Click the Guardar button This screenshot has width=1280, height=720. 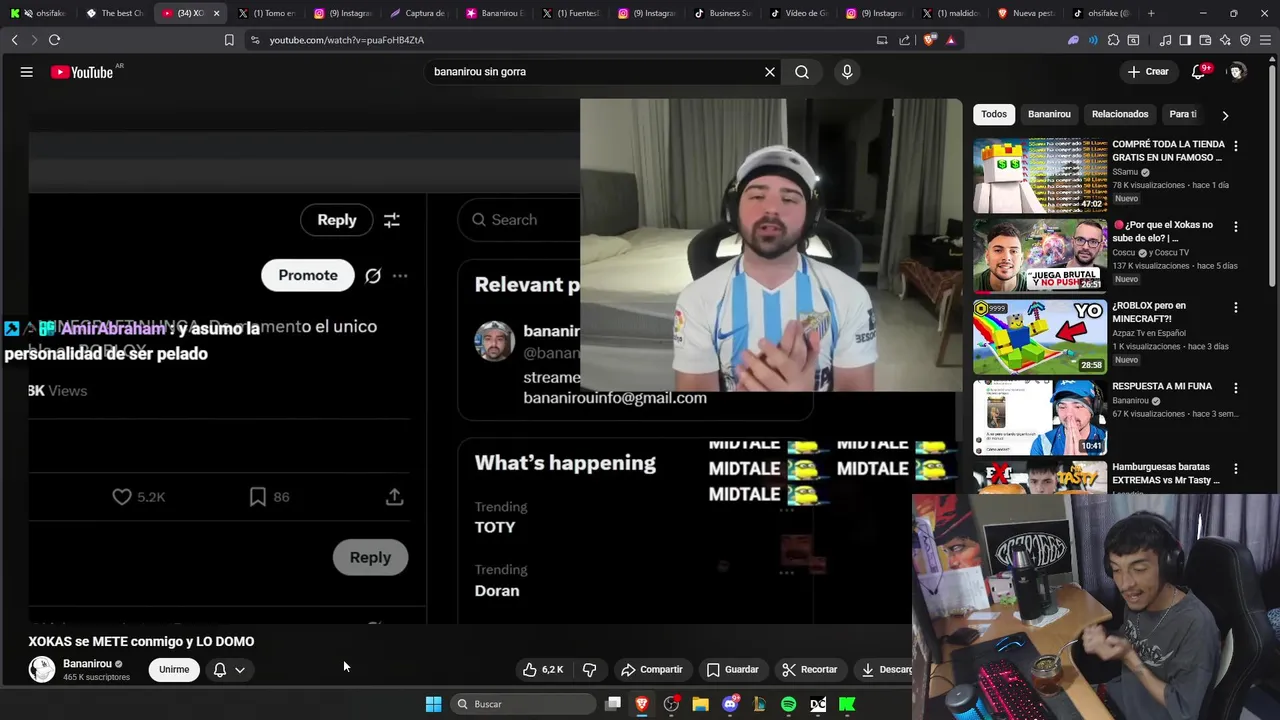pos(733,670)
